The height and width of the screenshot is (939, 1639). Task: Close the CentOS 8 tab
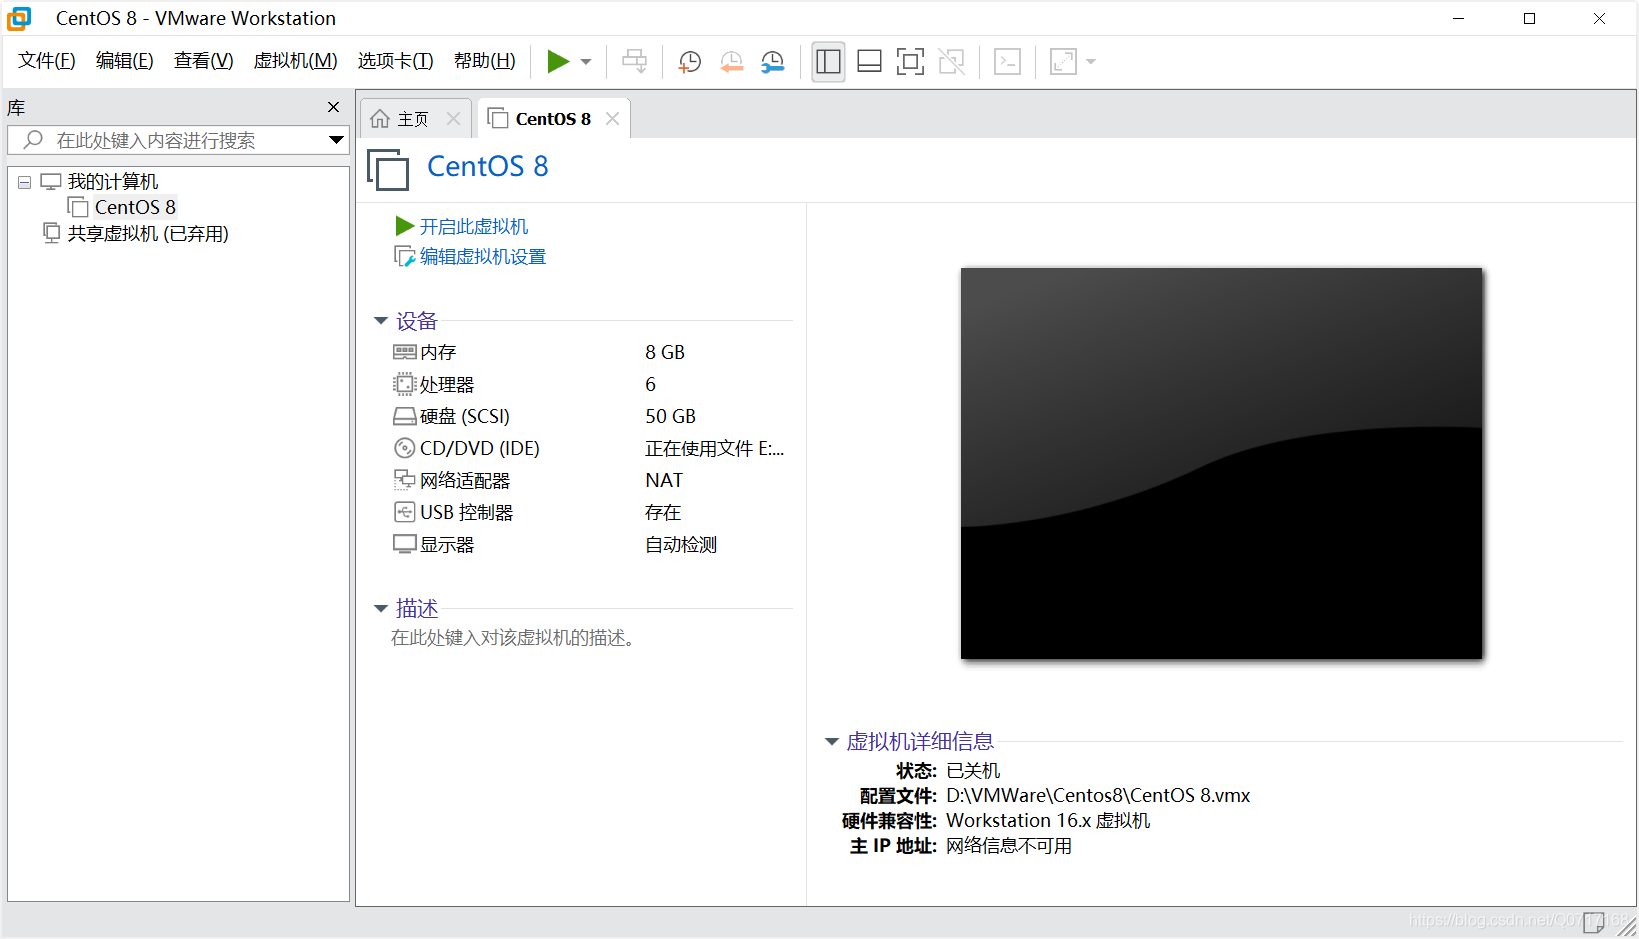tap(613, 119)
